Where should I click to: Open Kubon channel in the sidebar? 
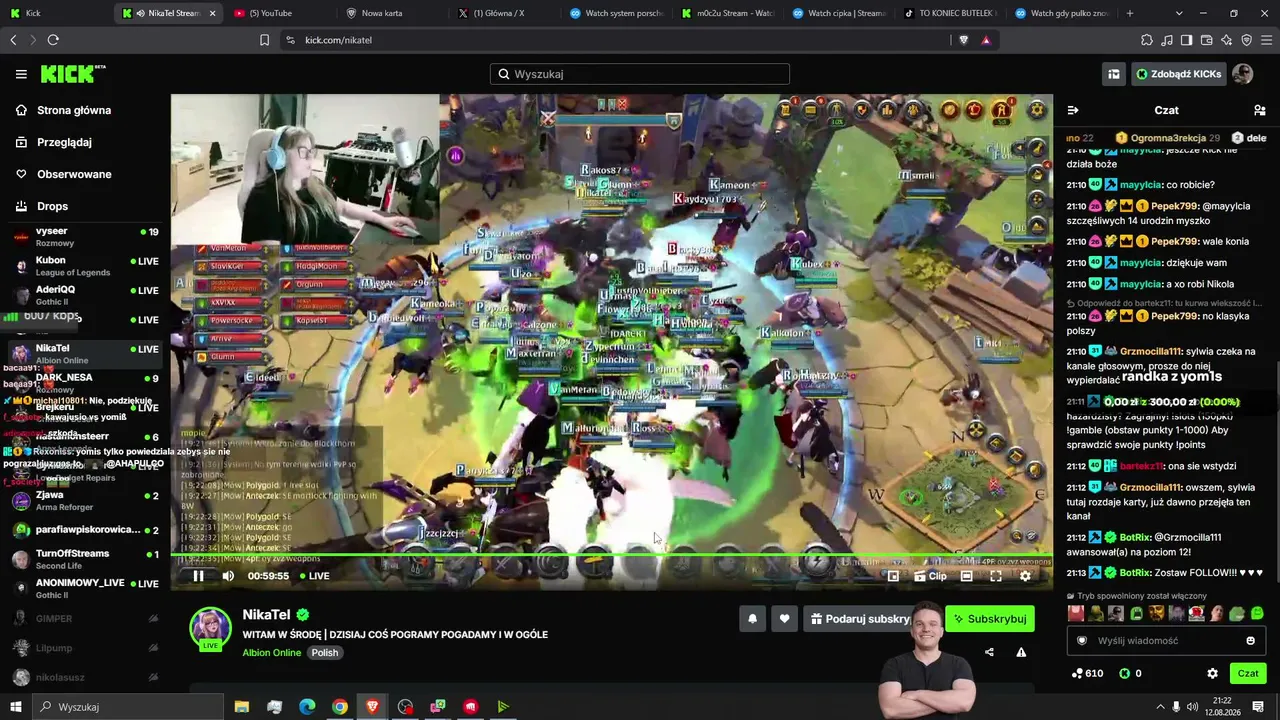pyautogui.click(x=85, y=265)
